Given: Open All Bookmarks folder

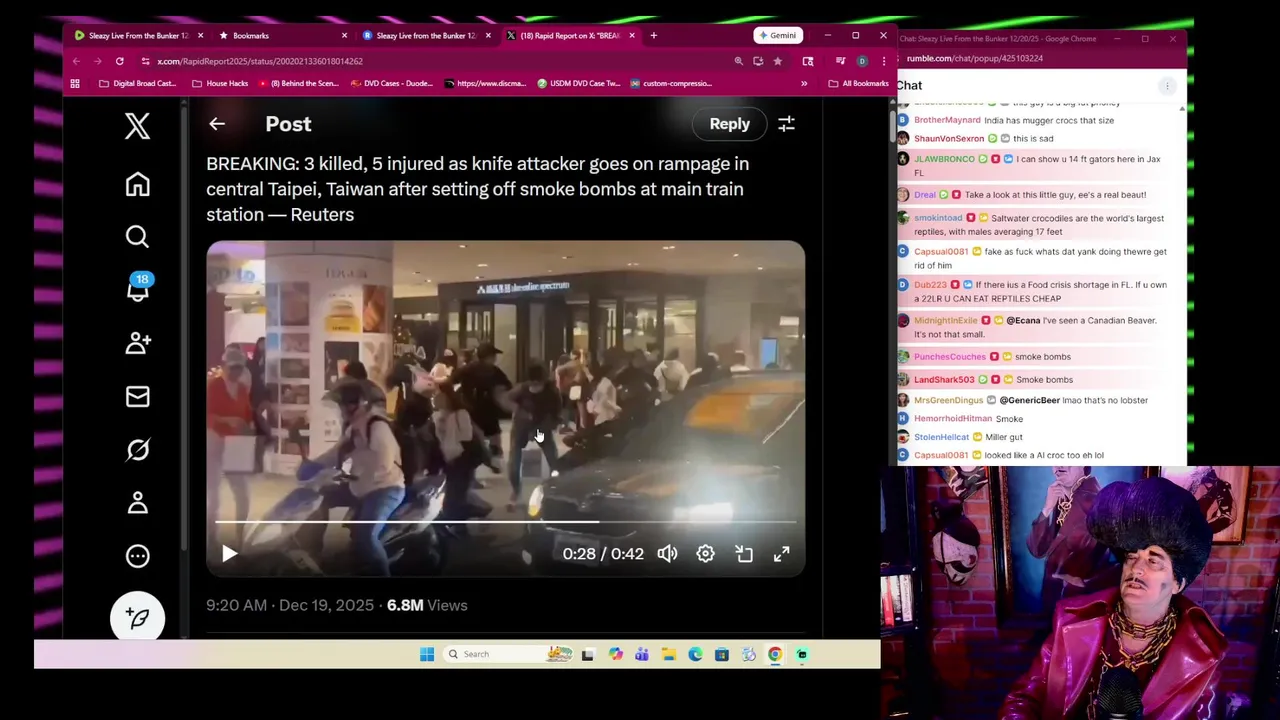Looking at the screenshot, I should [x=858, y=83].
